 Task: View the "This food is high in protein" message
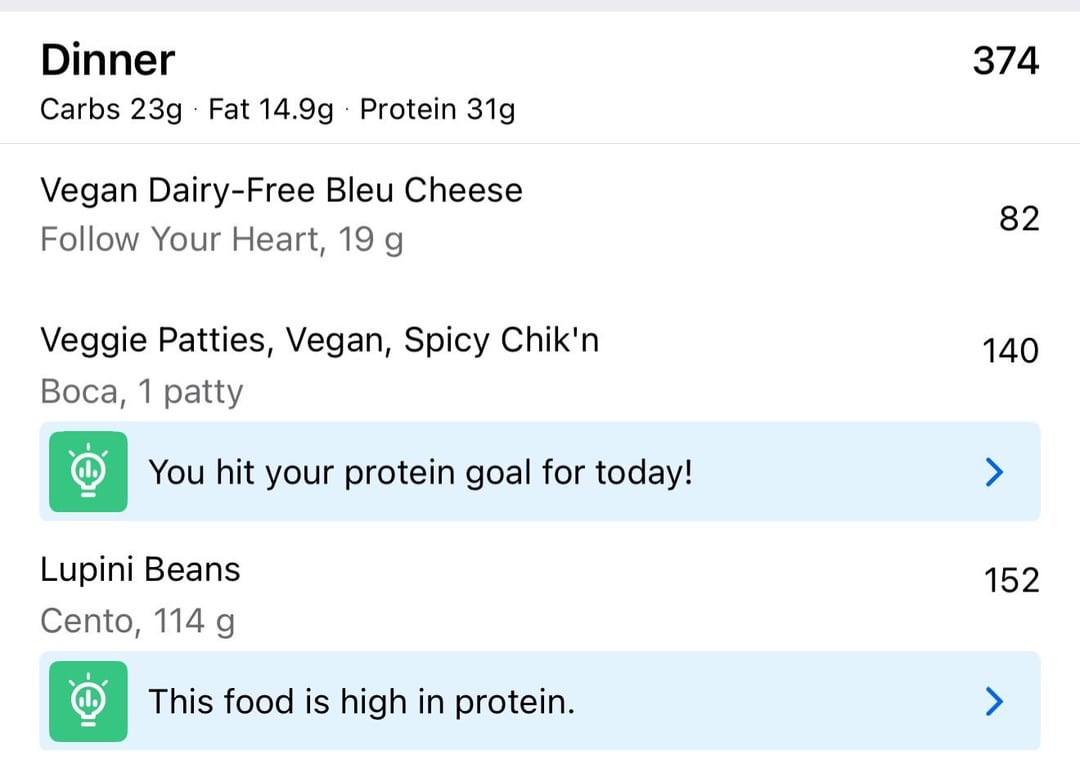(361, 702)
